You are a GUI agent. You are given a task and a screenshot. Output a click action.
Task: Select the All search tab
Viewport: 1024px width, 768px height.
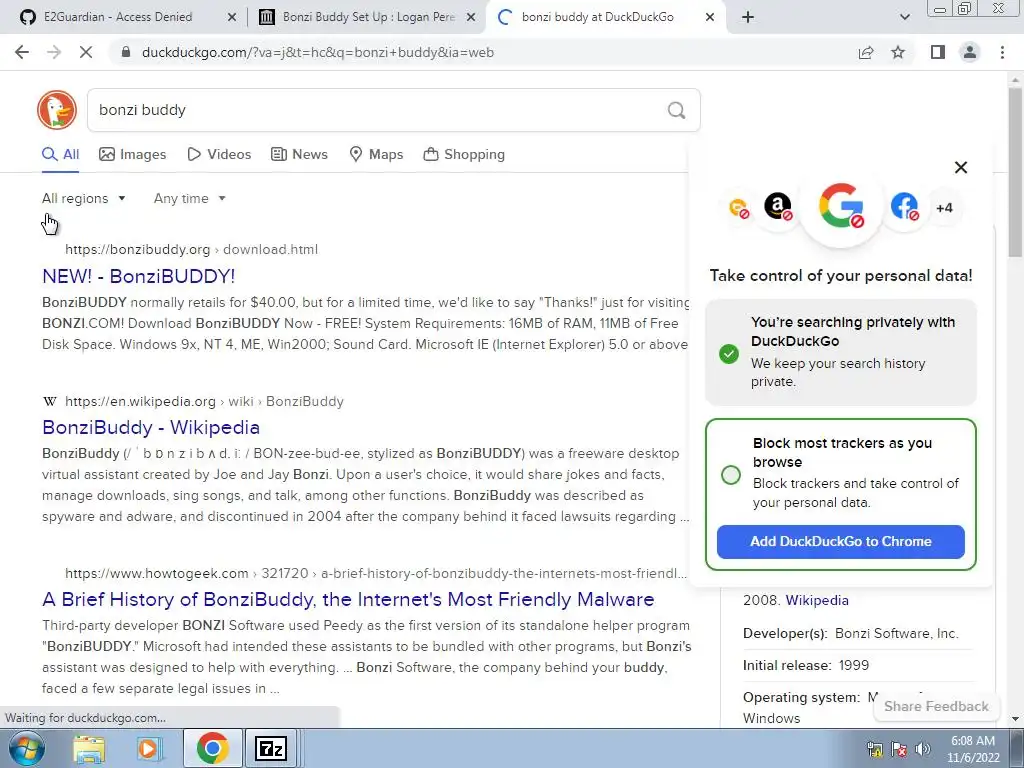point(61,155)
